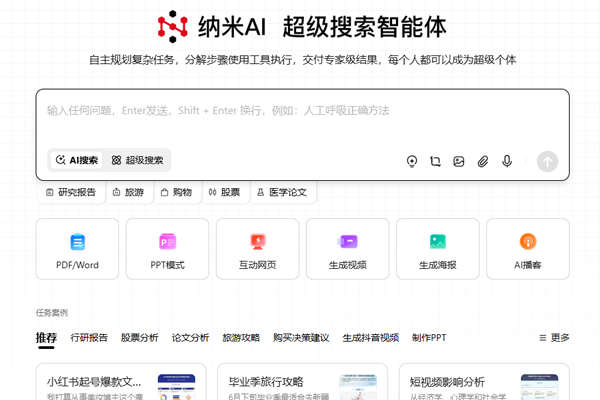Open the 互动网页 tool card
Screen dimensions: 600x400
[258, 249]
